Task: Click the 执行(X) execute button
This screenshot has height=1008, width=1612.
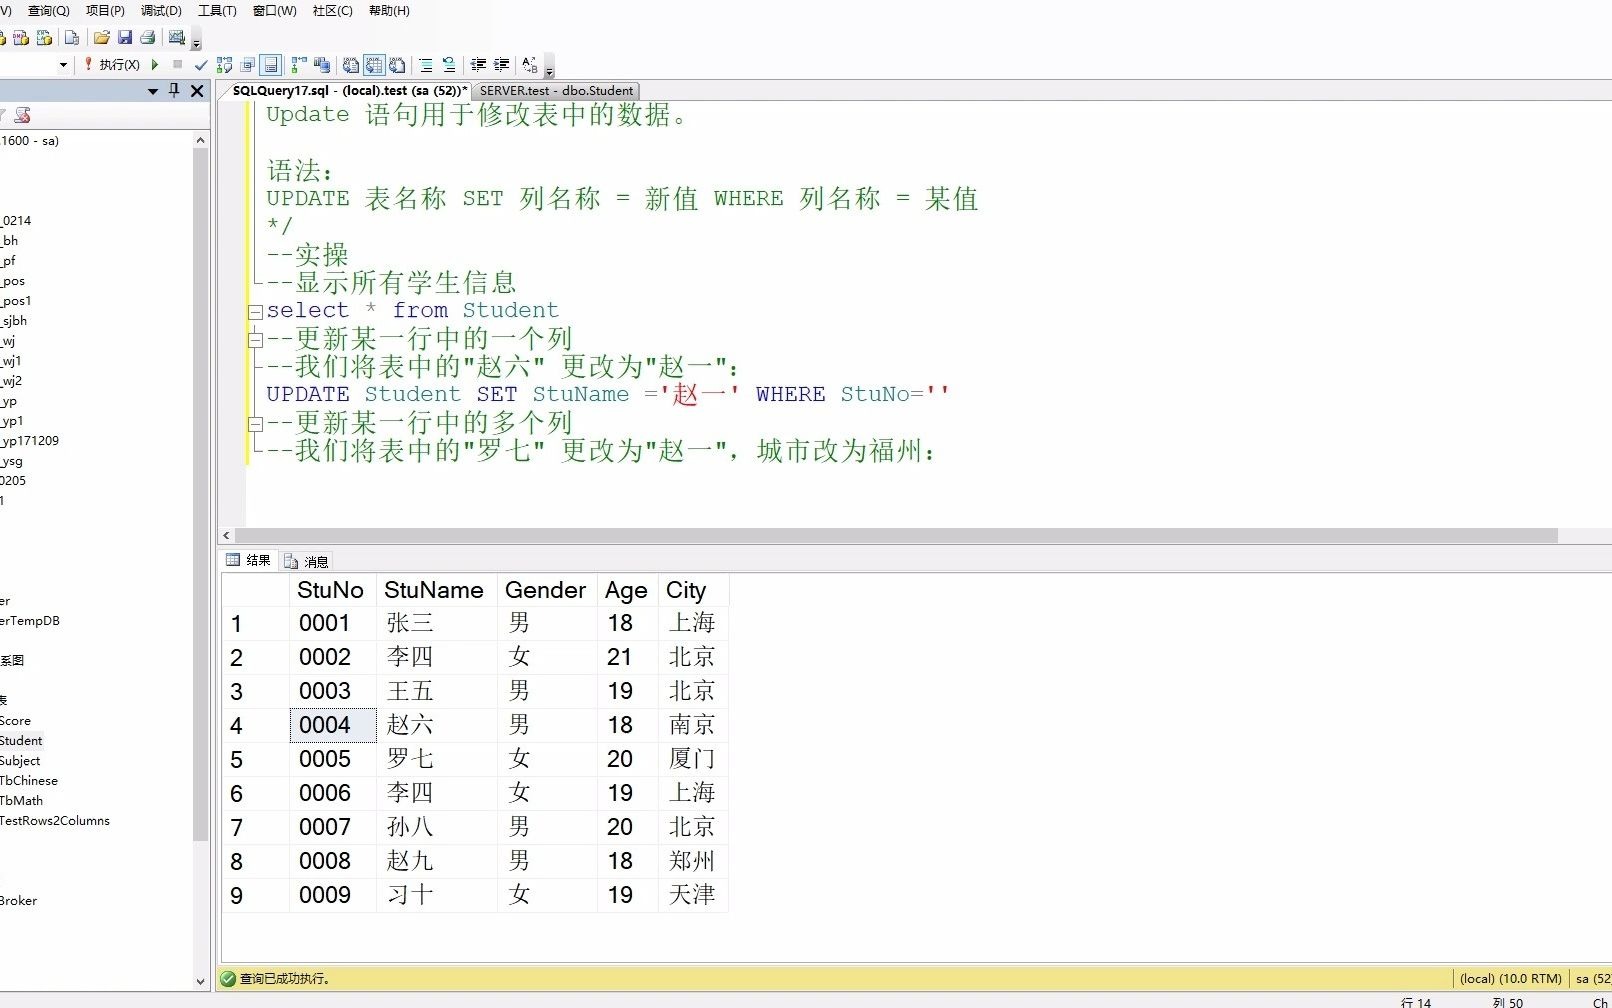Action: pos(112,65)
